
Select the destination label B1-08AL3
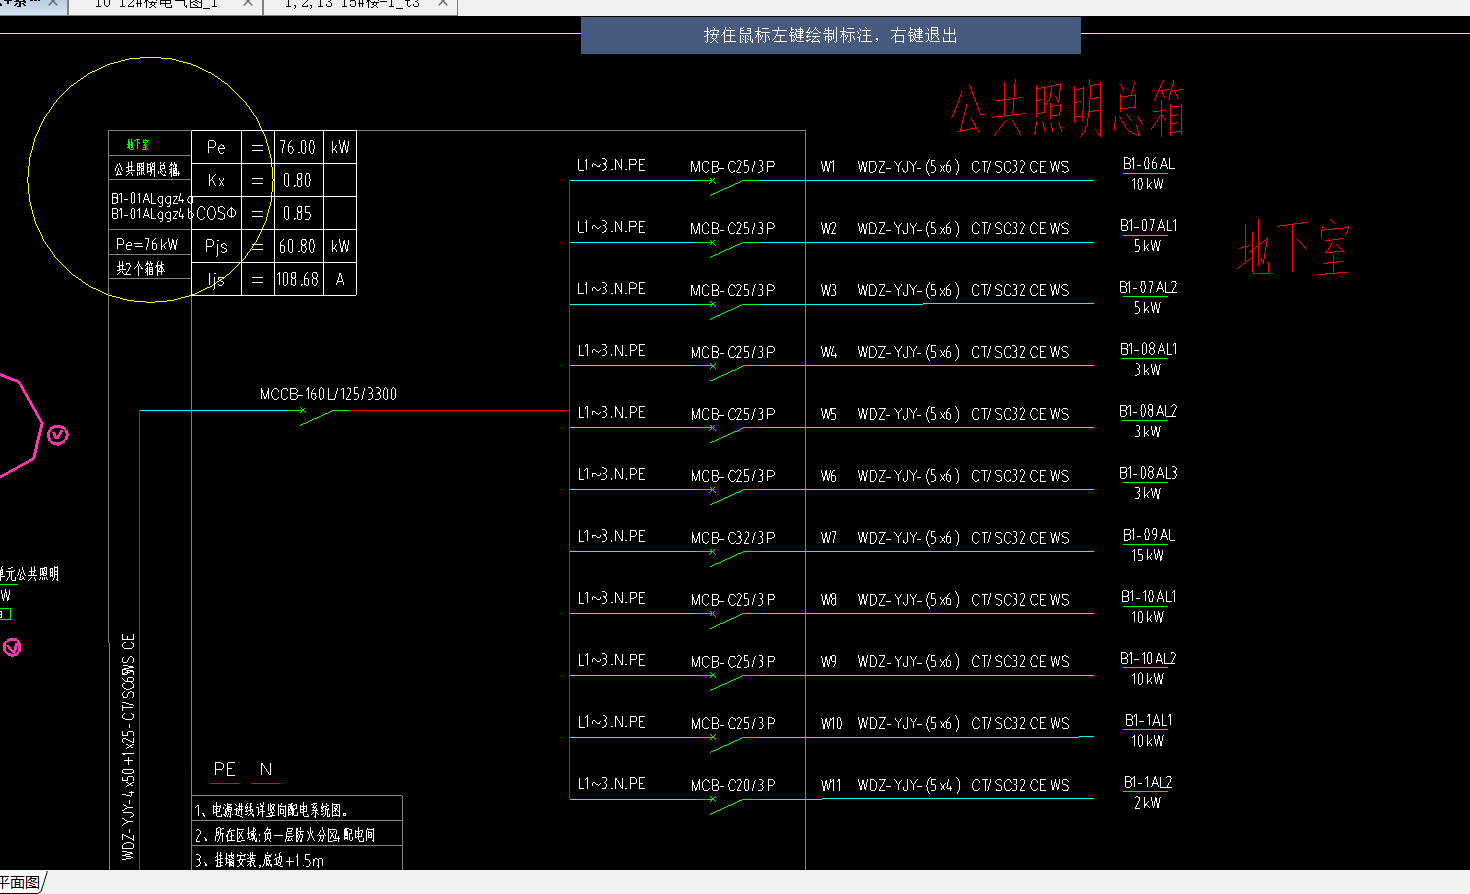(1148, 473)
